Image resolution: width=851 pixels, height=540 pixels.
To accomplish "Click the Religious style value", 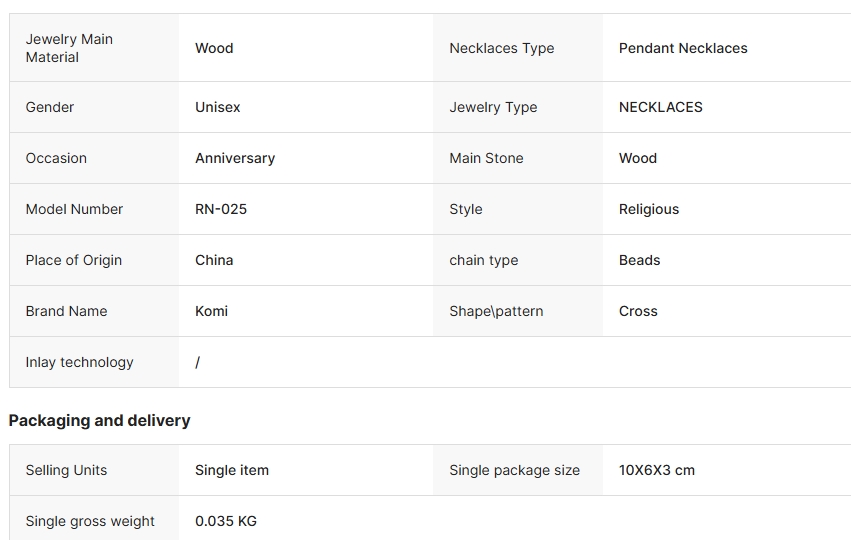I will pyautogui.click(x=649, y=209).
